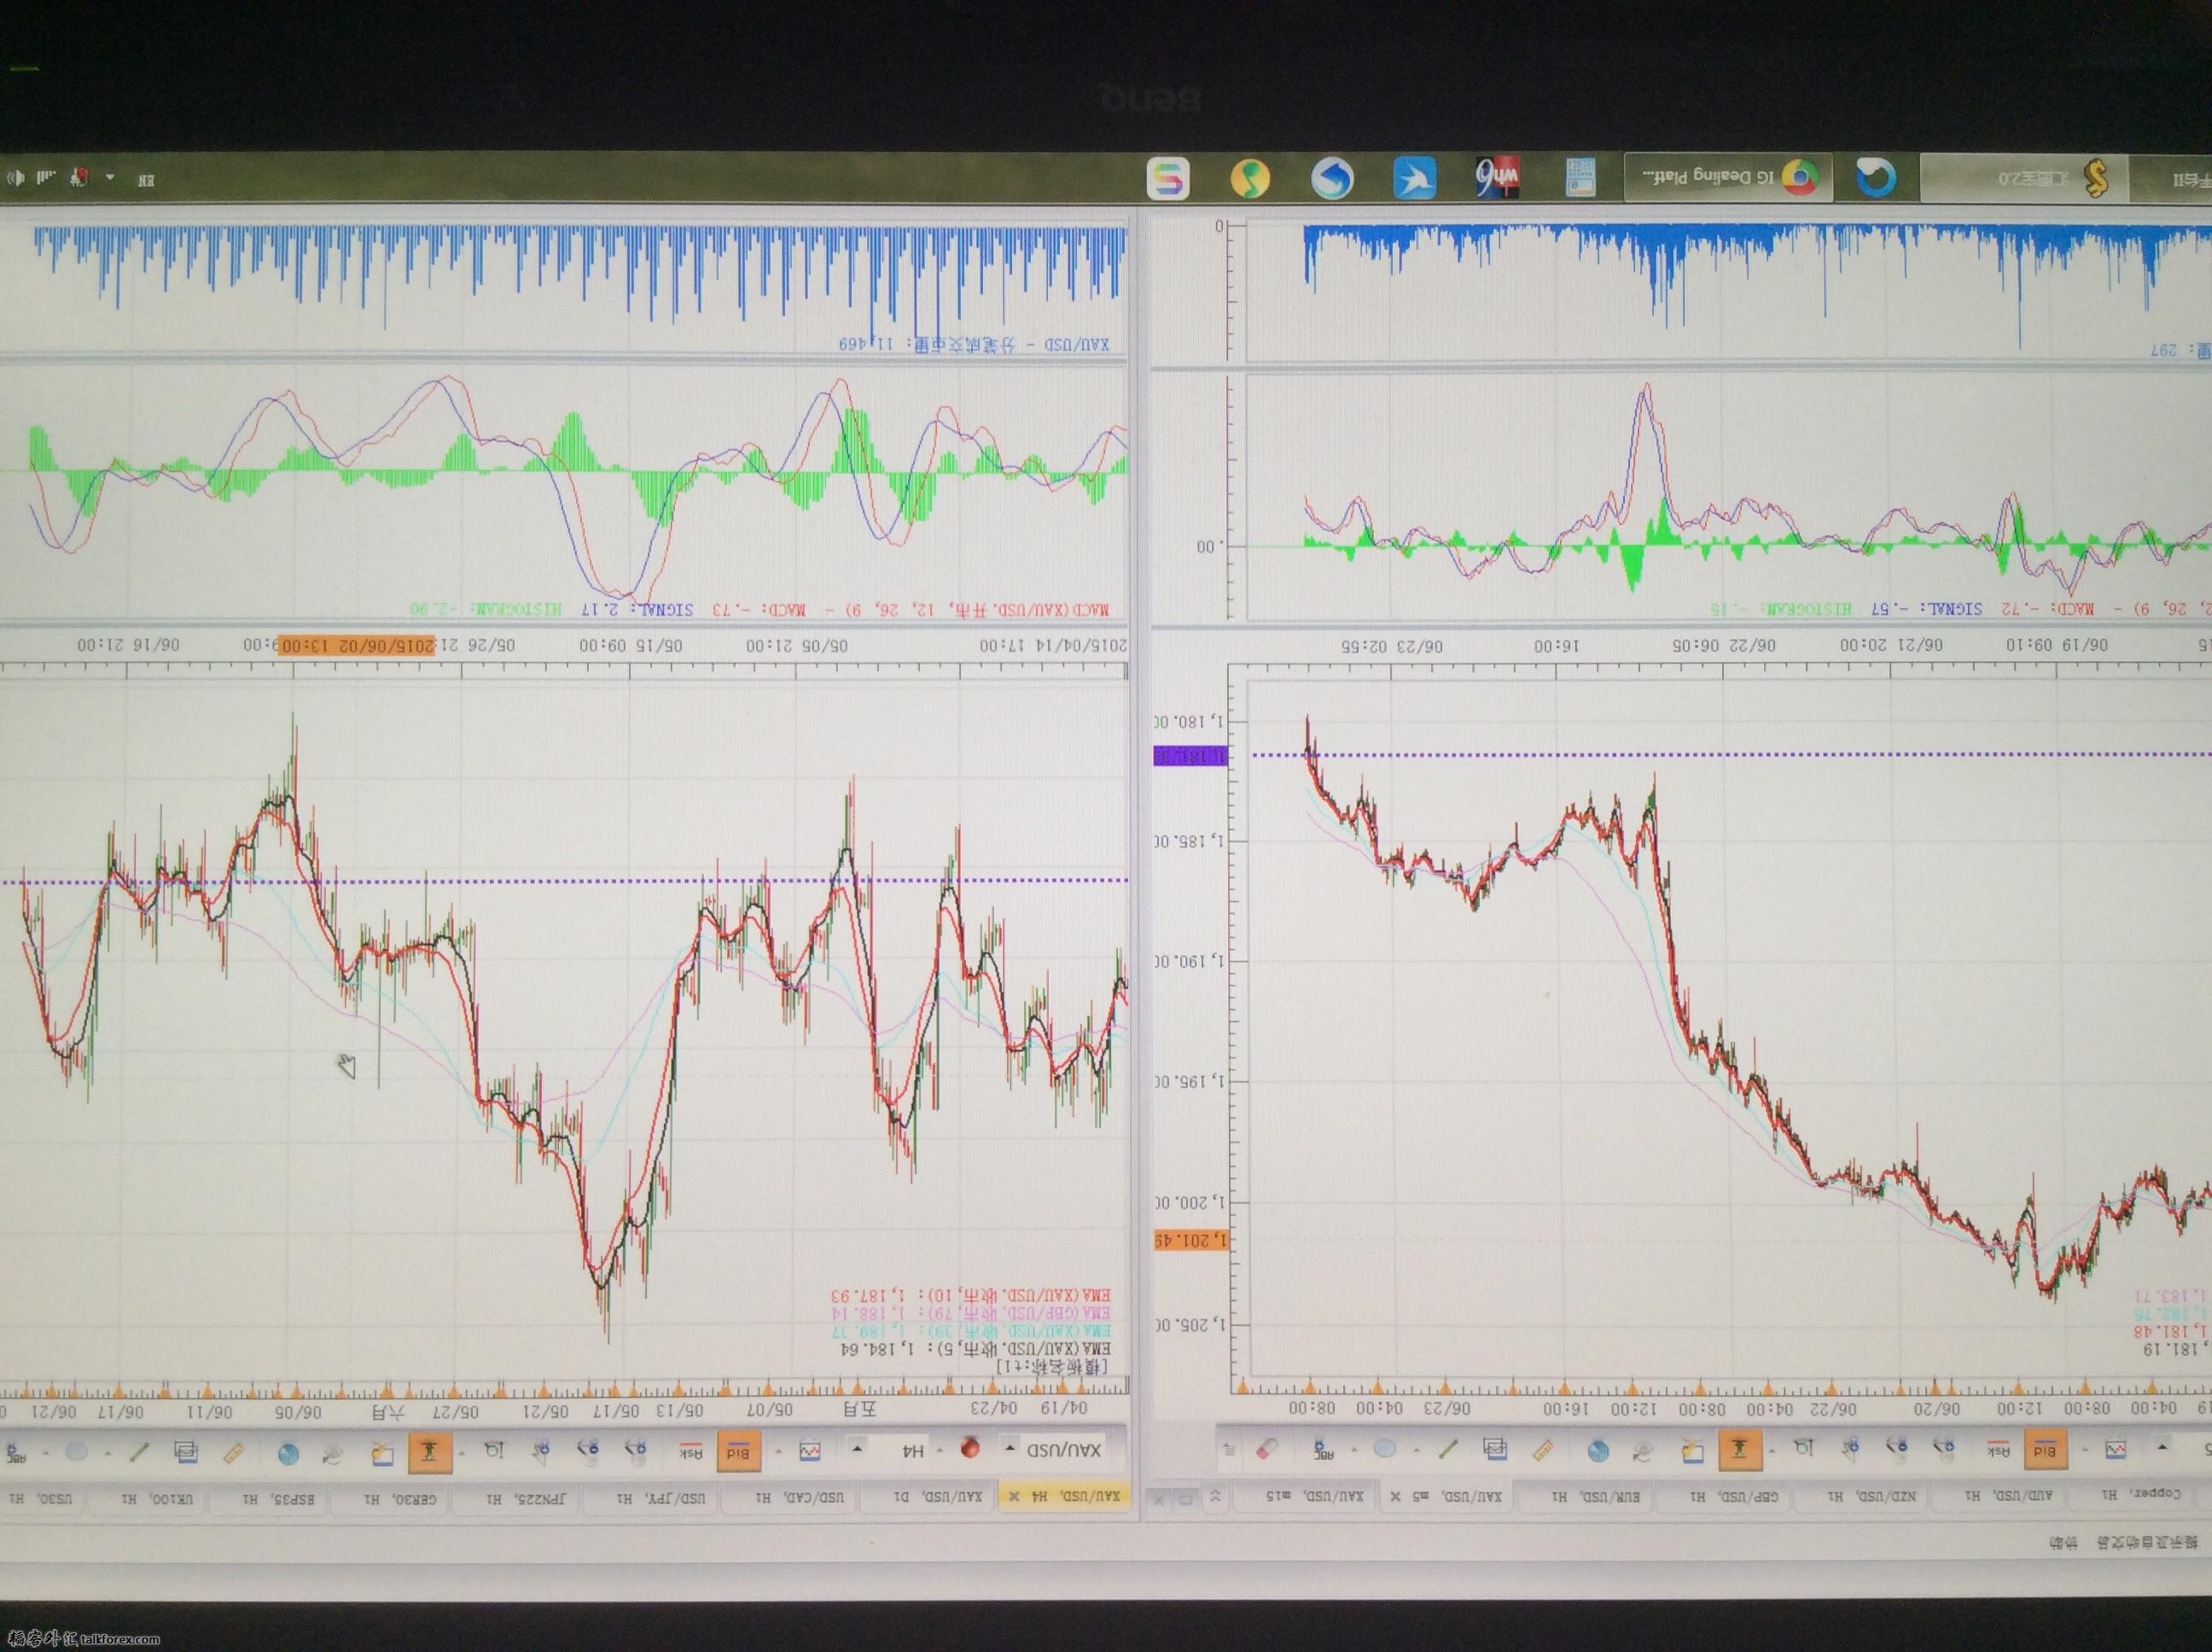Click the globe icon in the H4 chart toolbar
2212x1652 pixels.
(288, 1454)
